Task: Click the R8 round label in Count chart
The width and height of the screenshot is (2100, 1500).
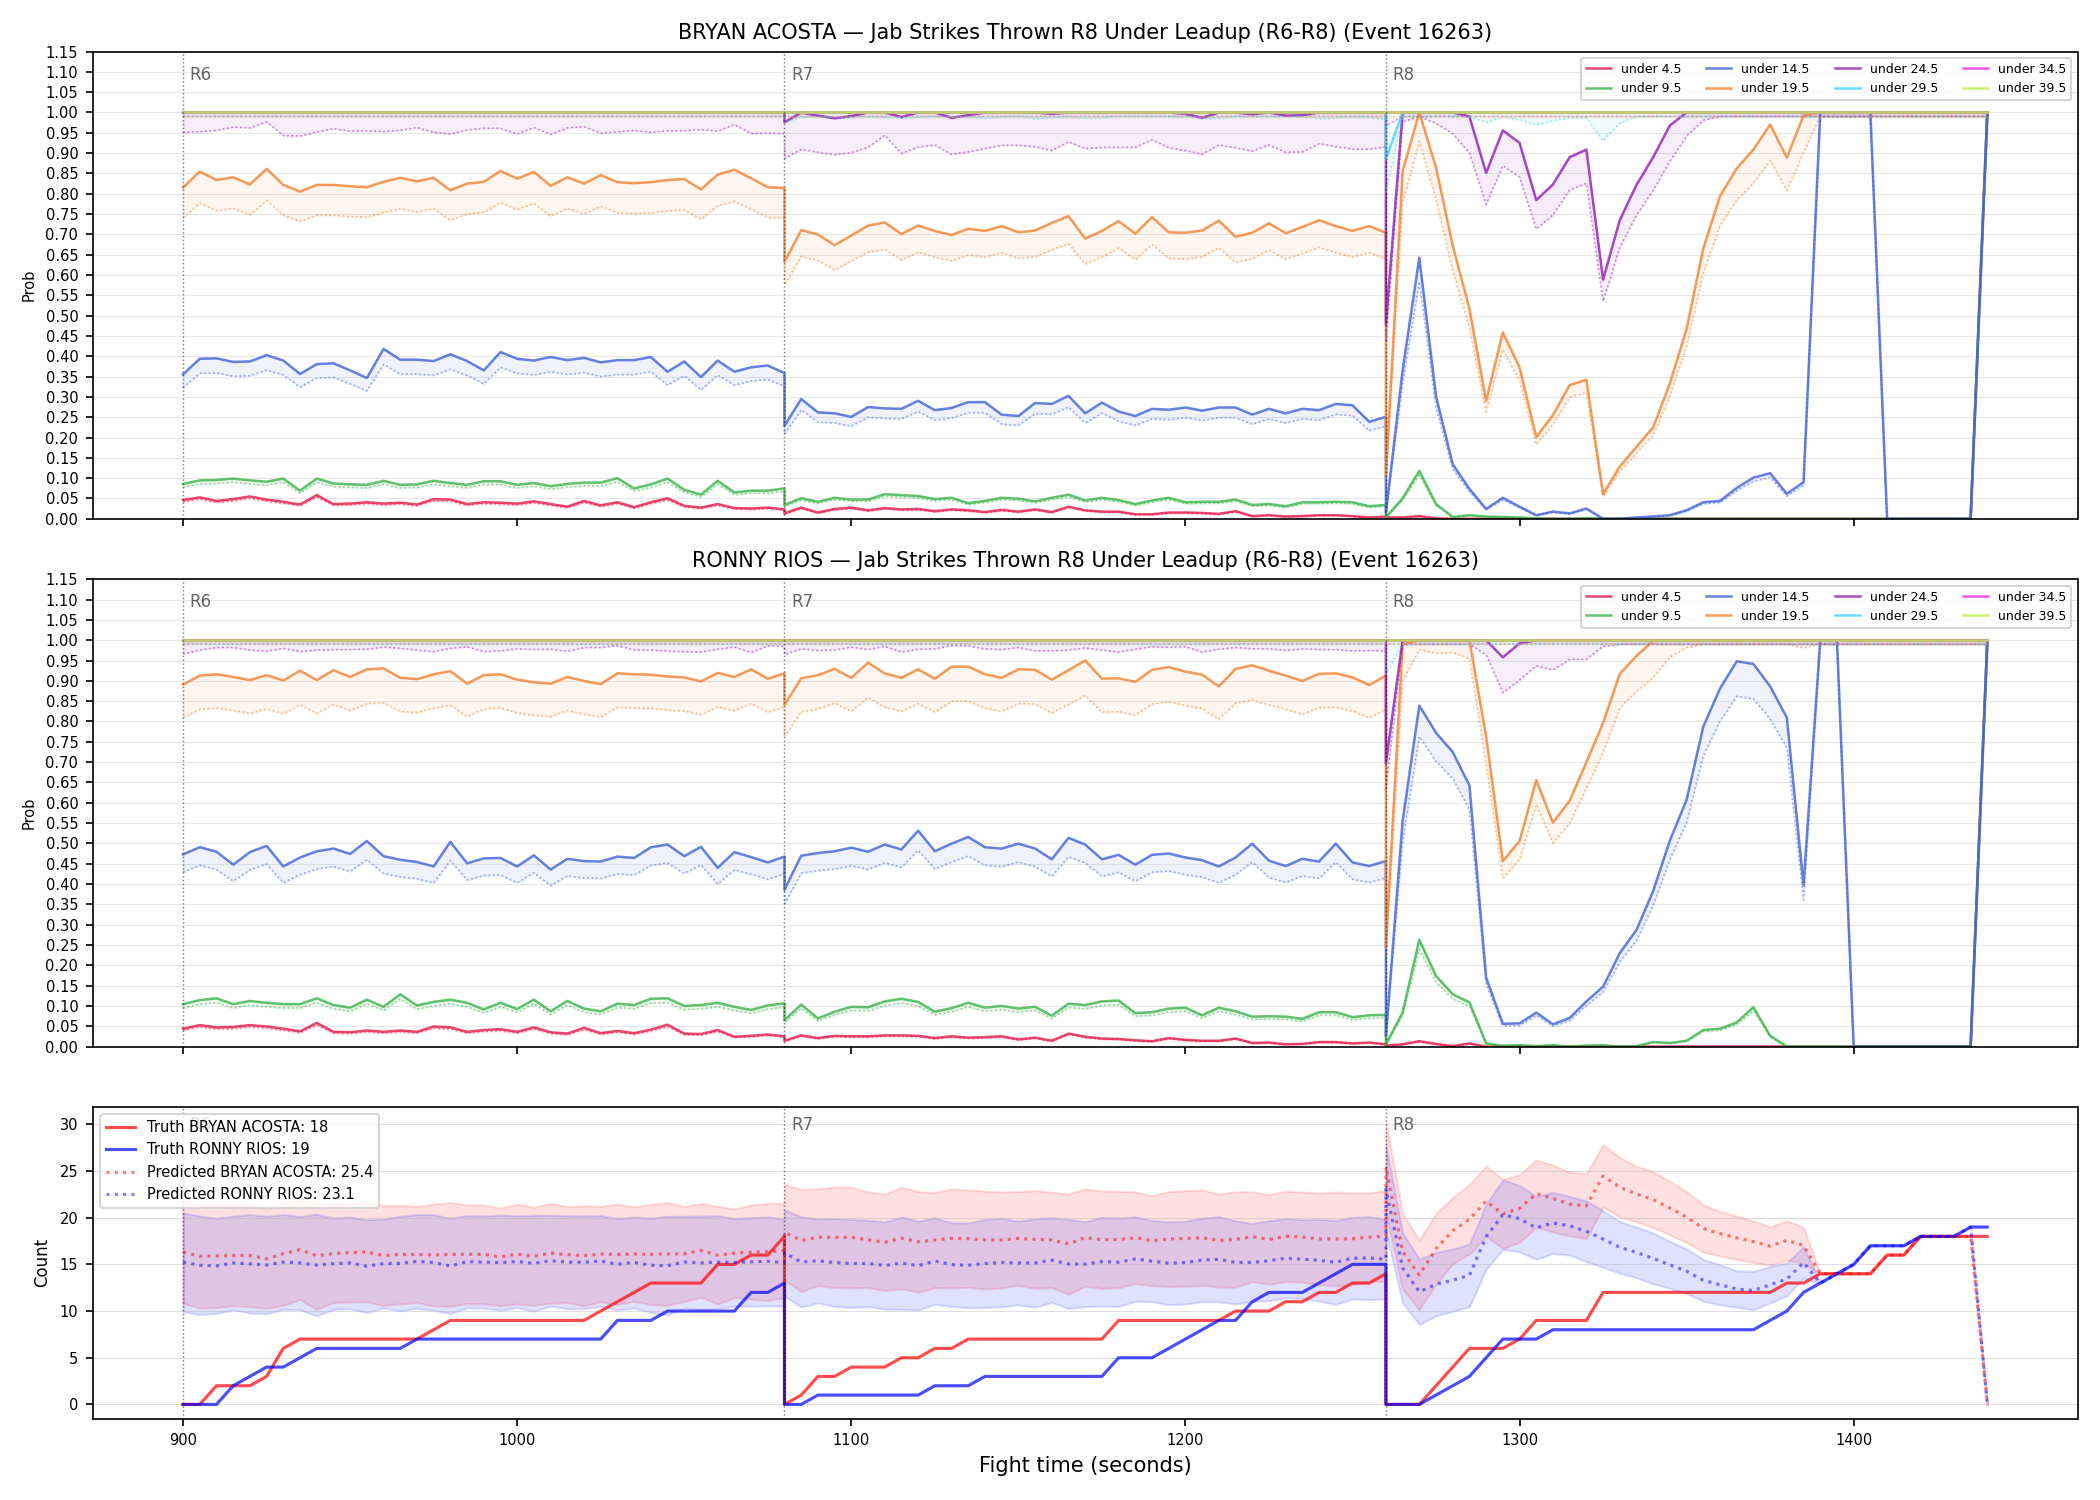Action: click(x=1403, y=1124)
